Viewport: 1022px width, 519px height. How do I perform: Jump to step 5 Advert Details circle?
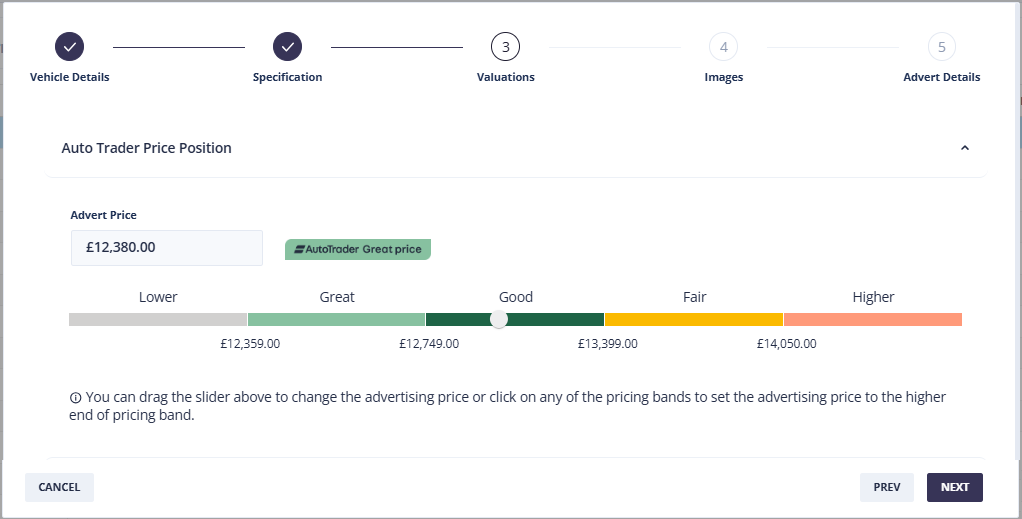tap(941, 46)
